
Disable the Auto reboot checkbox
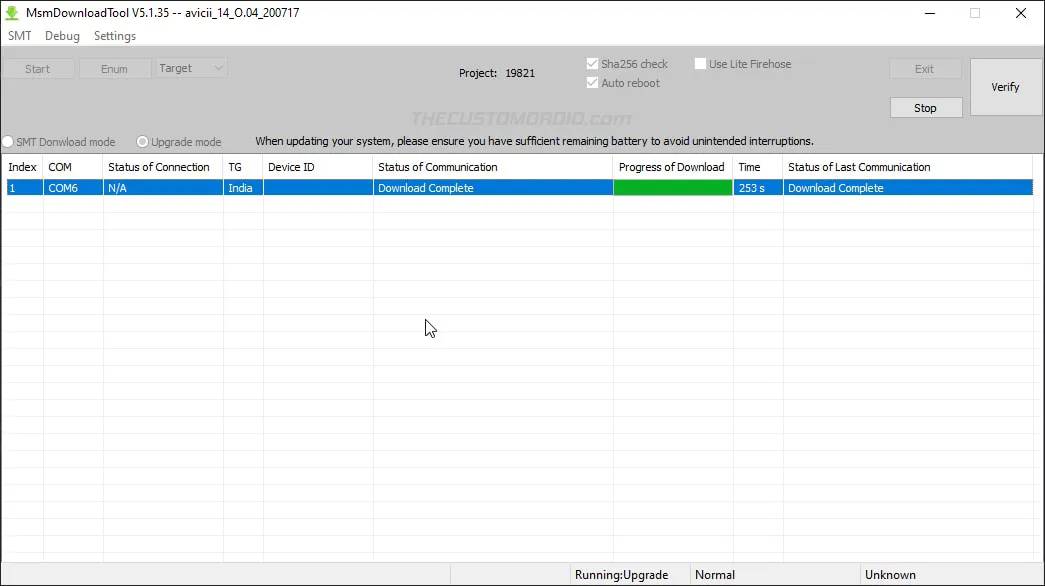coord(592,83)
